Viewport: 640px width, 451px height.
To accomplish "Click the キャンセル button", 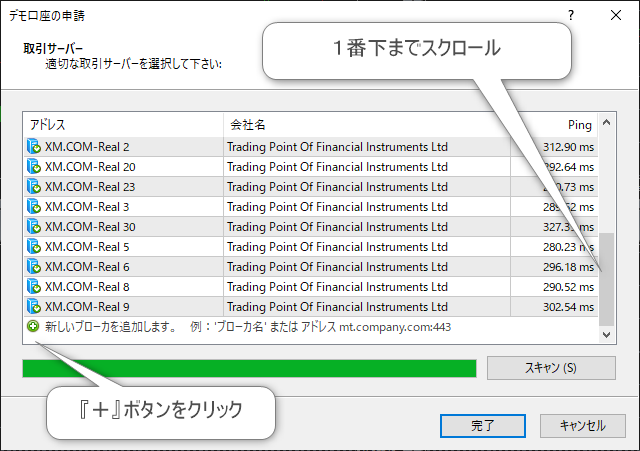I will click(582, 426).
